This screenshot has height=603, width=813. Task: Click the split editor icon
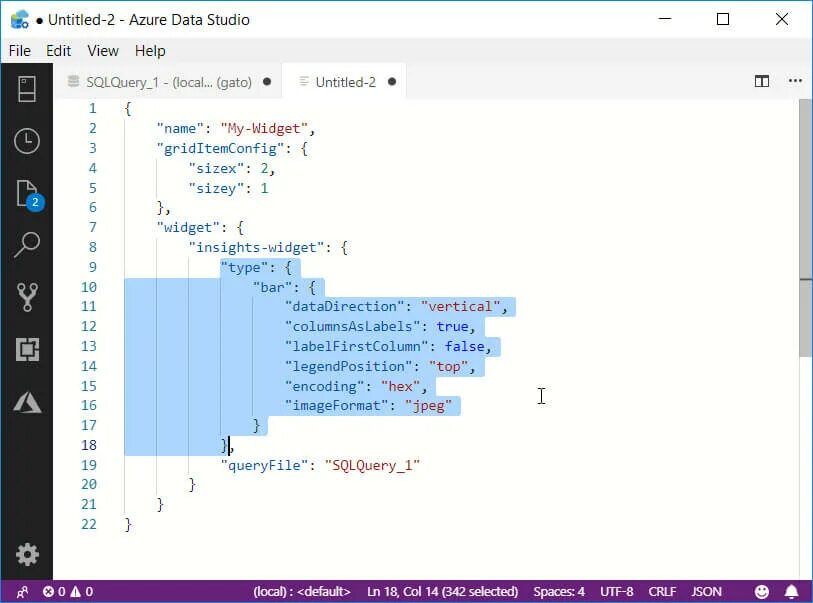click(x=762, y=81)
